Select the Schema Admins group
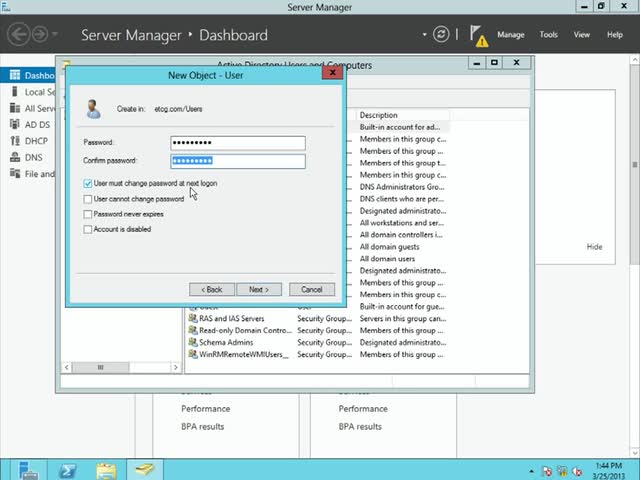Screen dimensions: 640x480 226,342
